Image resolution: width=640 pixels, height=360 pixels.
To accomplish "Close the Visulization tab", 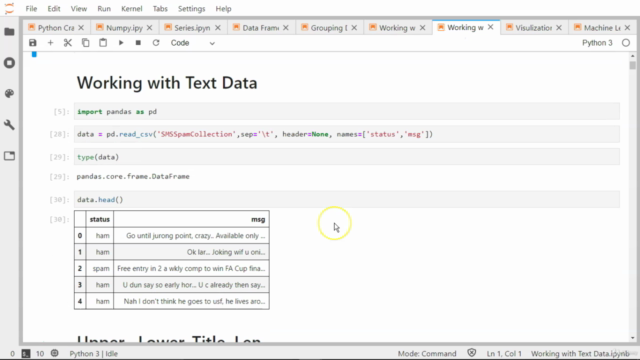I will click(559, 28).
